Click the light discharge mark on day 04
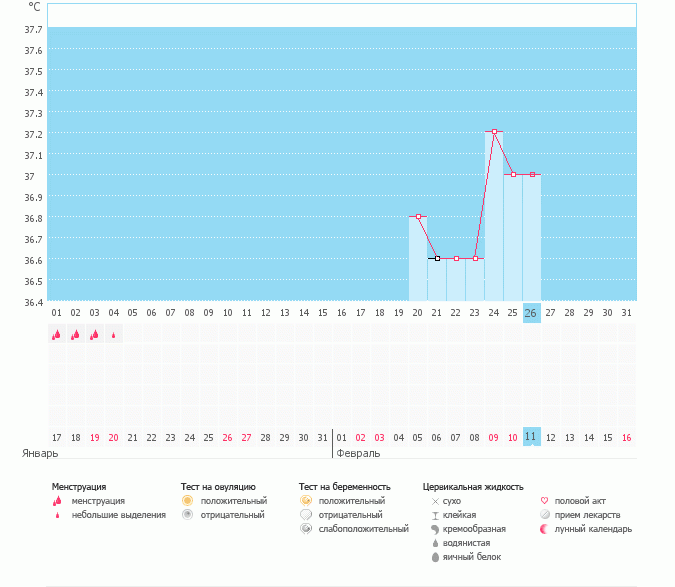This screenshot has width=675, height=587. point(113,335)
